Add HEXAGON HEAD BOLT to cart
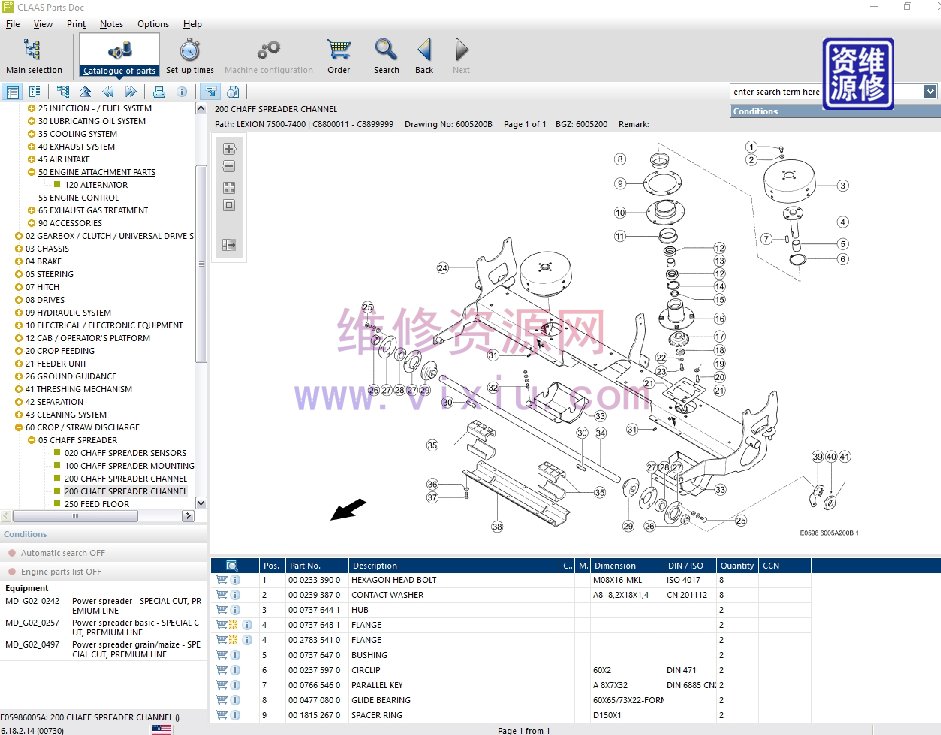The height and width of the screenshot is (735, 941). 221,580
